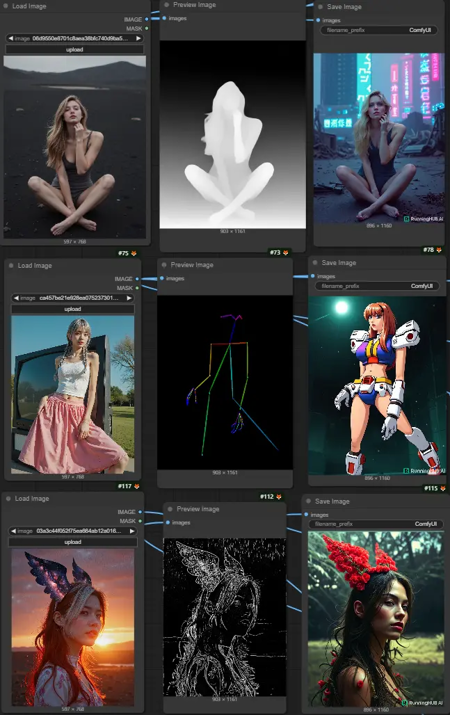Select next image with right arrow for file 06d9550e8701
Image resolution: width=450 pixels, height=715 pixels.
point(139,38)
